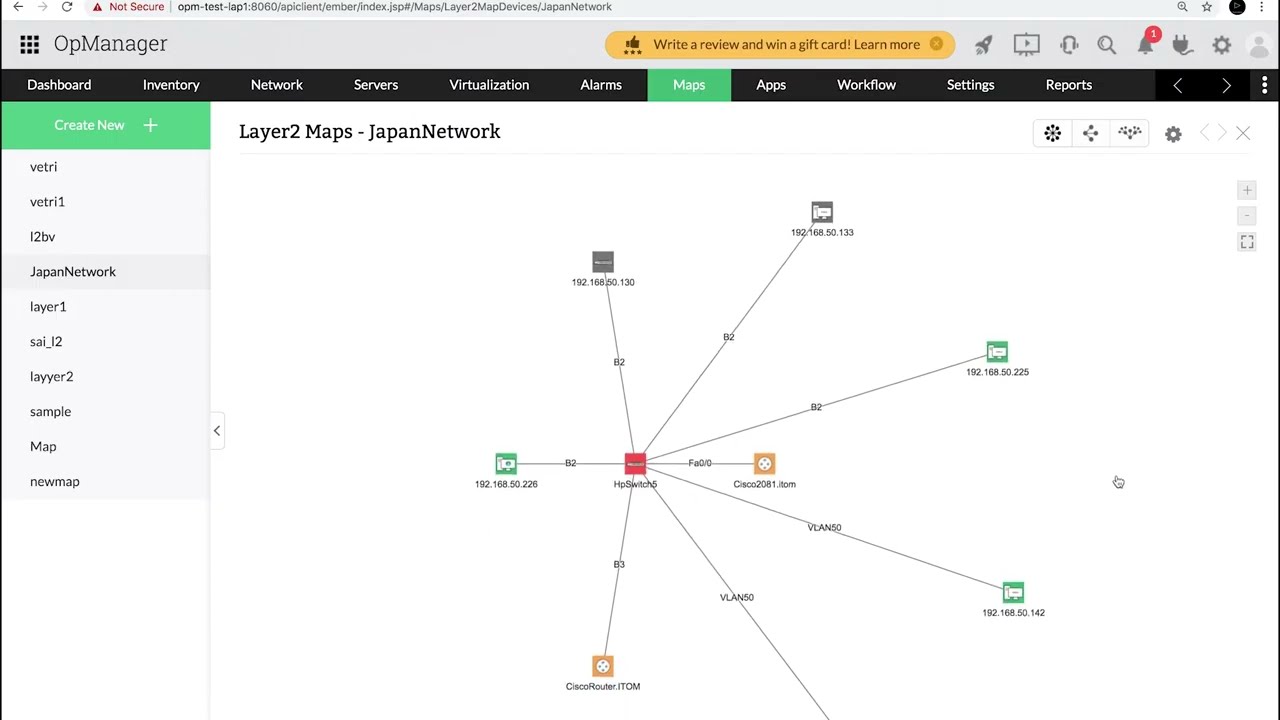Open the Settings tab
Image resolution: width=1280 pixels, height=720 pixels.
click(971, 85)
